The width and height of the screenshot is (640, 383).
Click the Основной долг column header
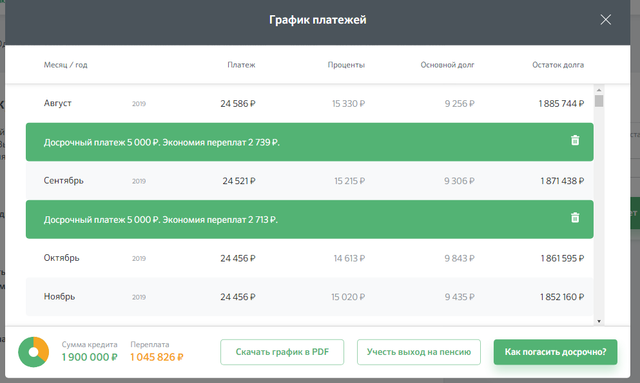[447, 65]
